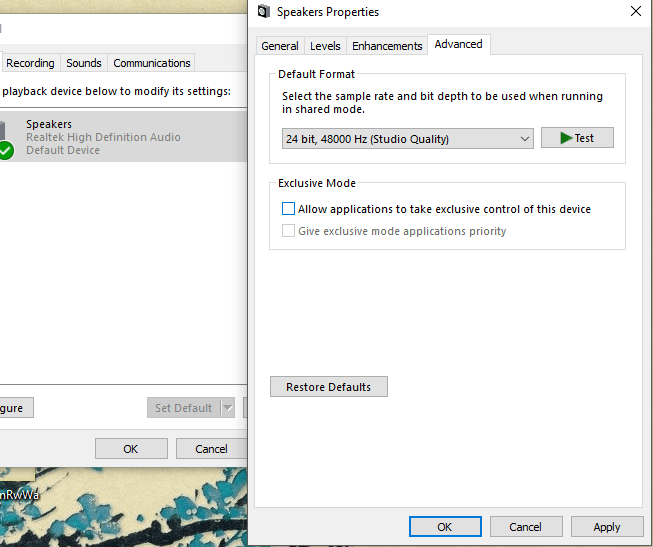Click the partially visible Configure button
Image resolution: width=653 pixels, height=547 pixels.
16,408
